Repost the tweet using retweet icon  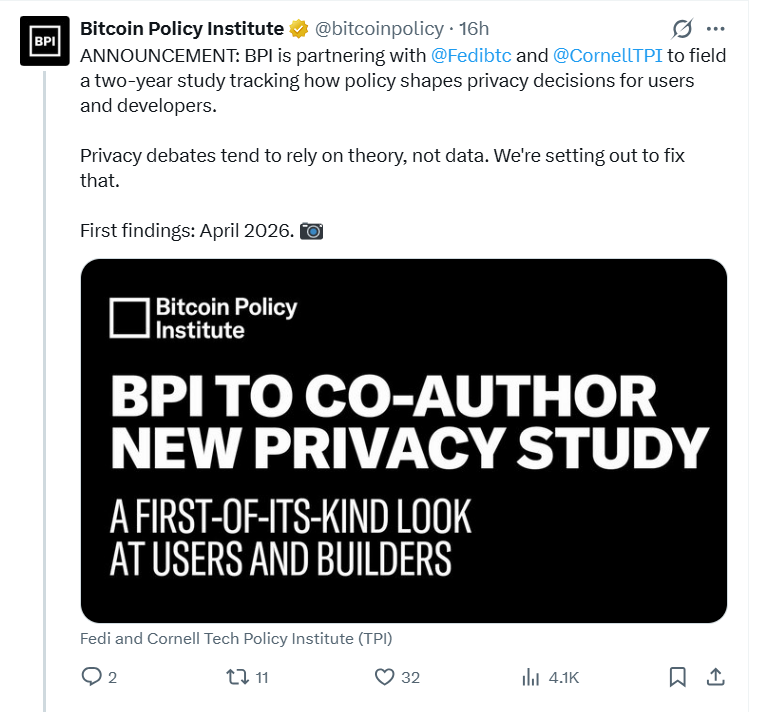[238, 677]
